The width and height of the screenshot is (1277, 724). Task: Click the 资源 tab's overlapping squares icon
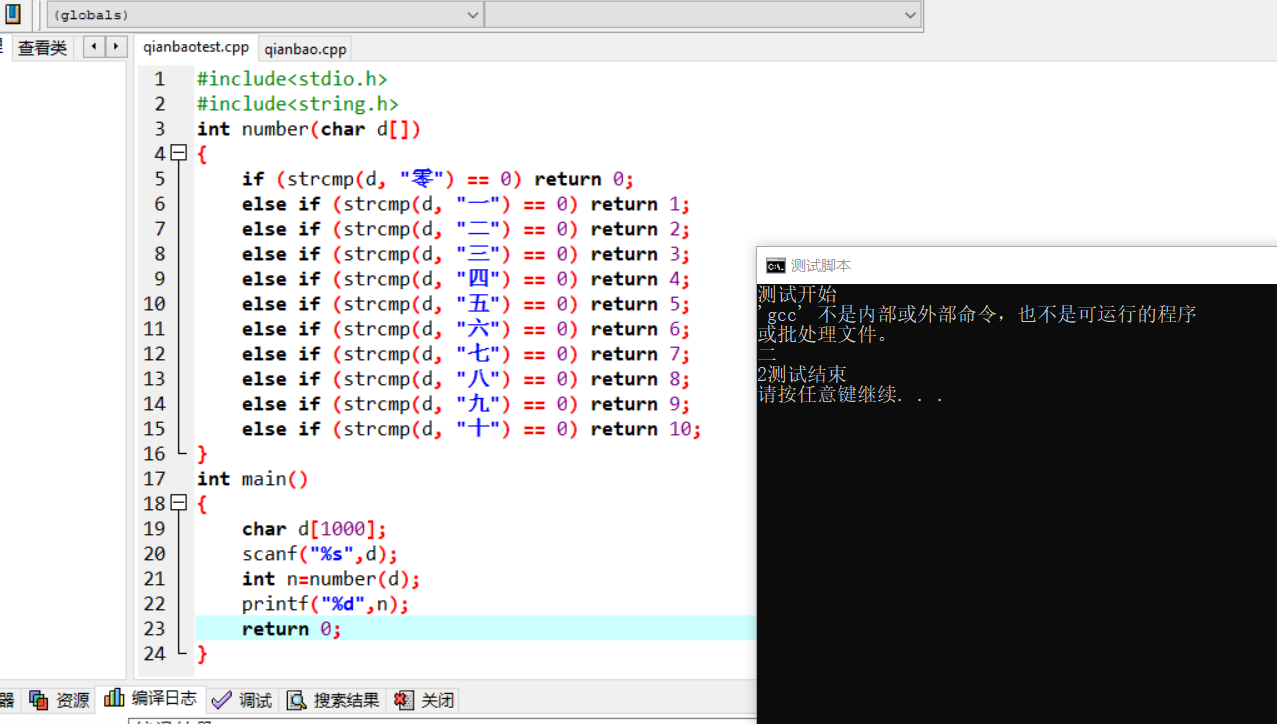click(x=39, y=700)
